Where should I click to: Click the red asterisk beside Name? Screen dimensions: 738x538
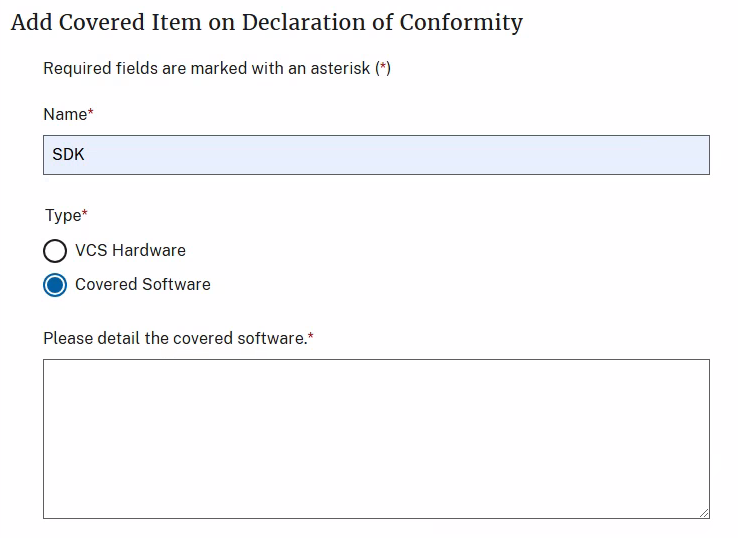tap(91, 114)
